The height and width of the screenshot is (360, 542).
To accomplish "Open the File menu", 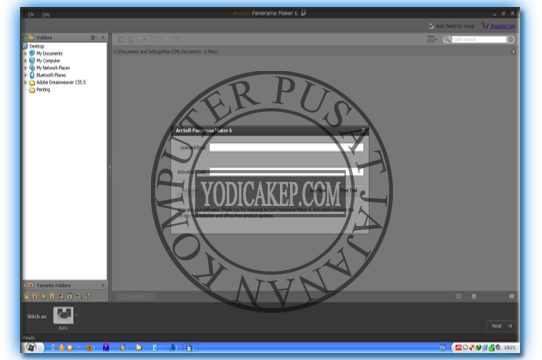I will [x=31, y=14].
